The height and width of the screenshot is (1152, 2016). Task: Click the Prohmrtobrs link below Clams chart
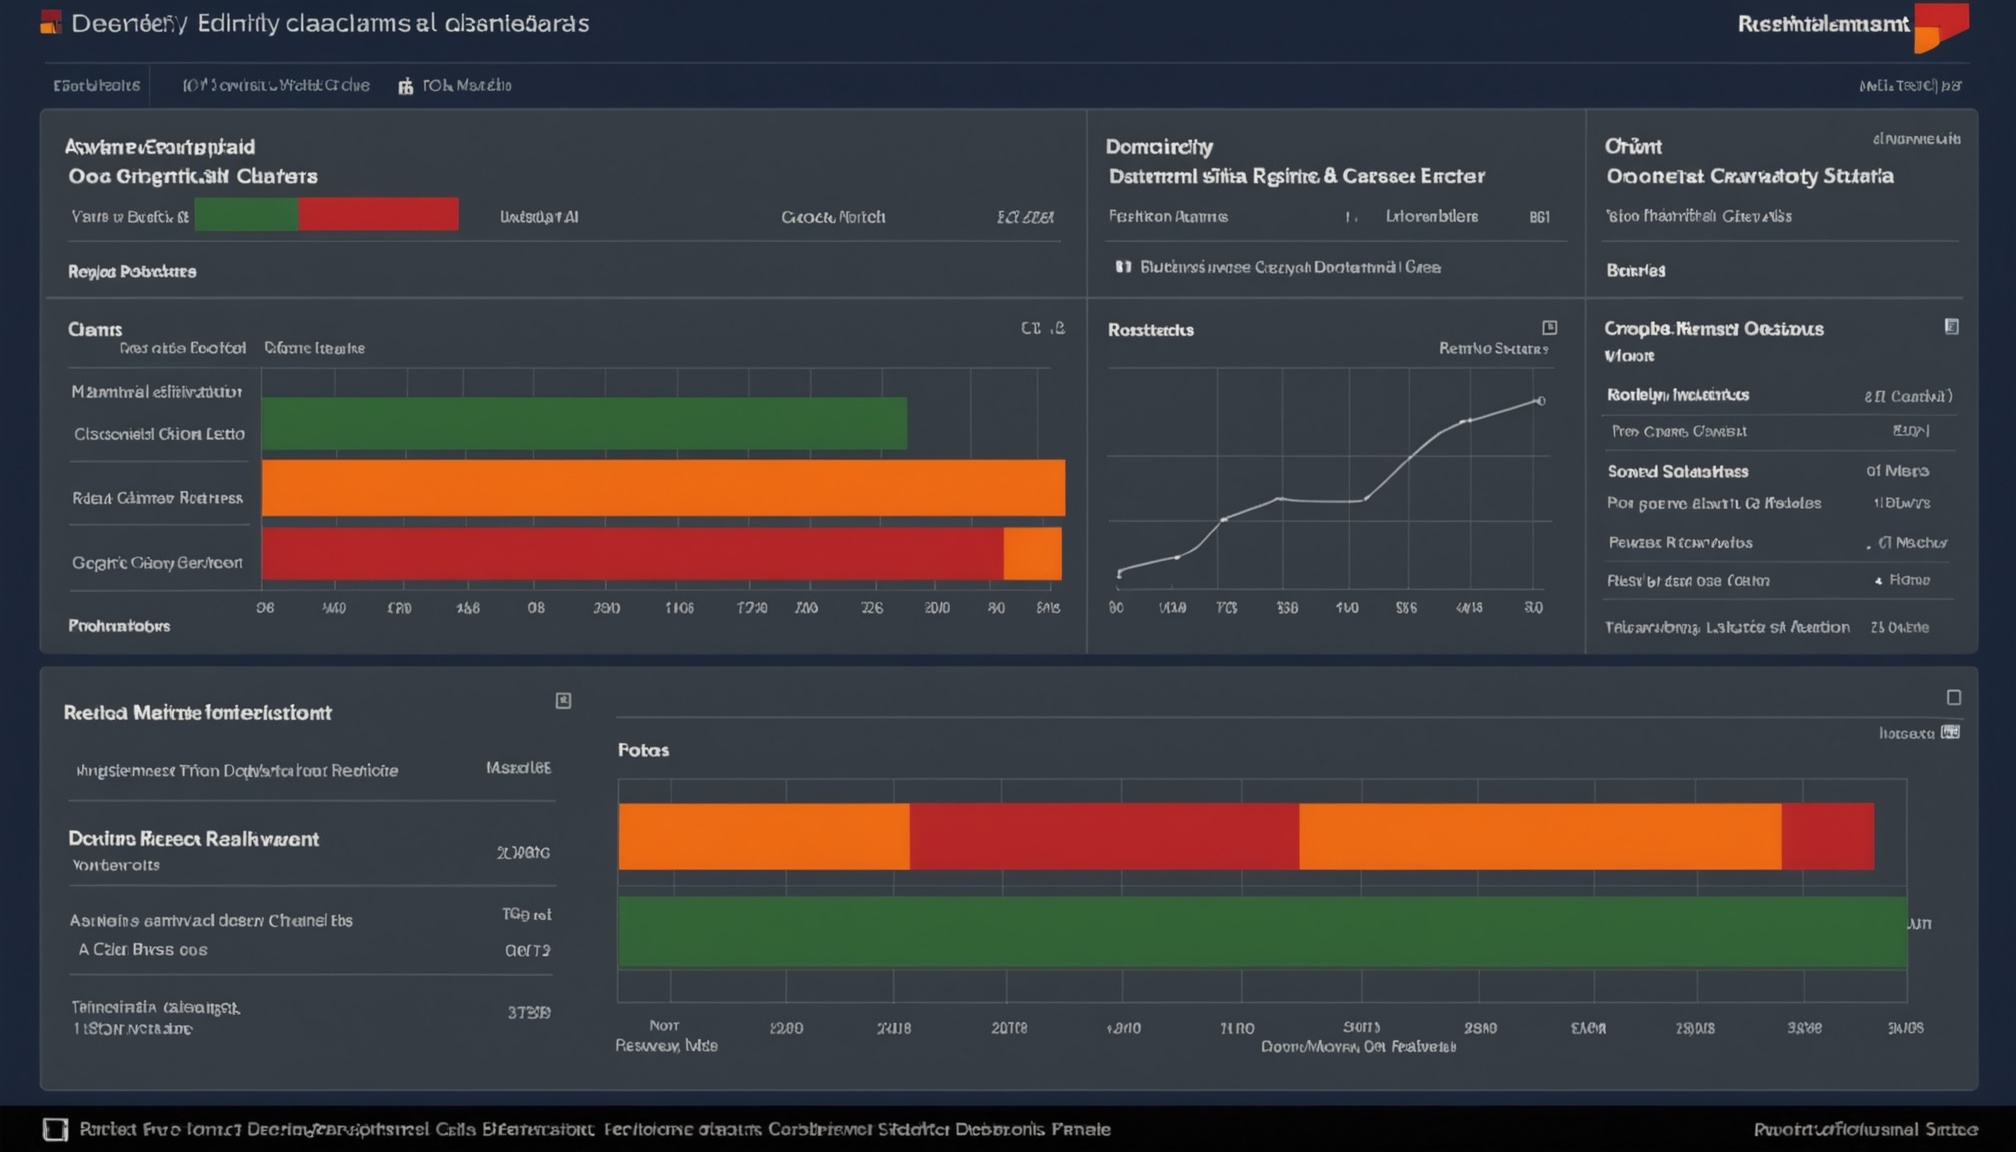click(x=119, y=626)
